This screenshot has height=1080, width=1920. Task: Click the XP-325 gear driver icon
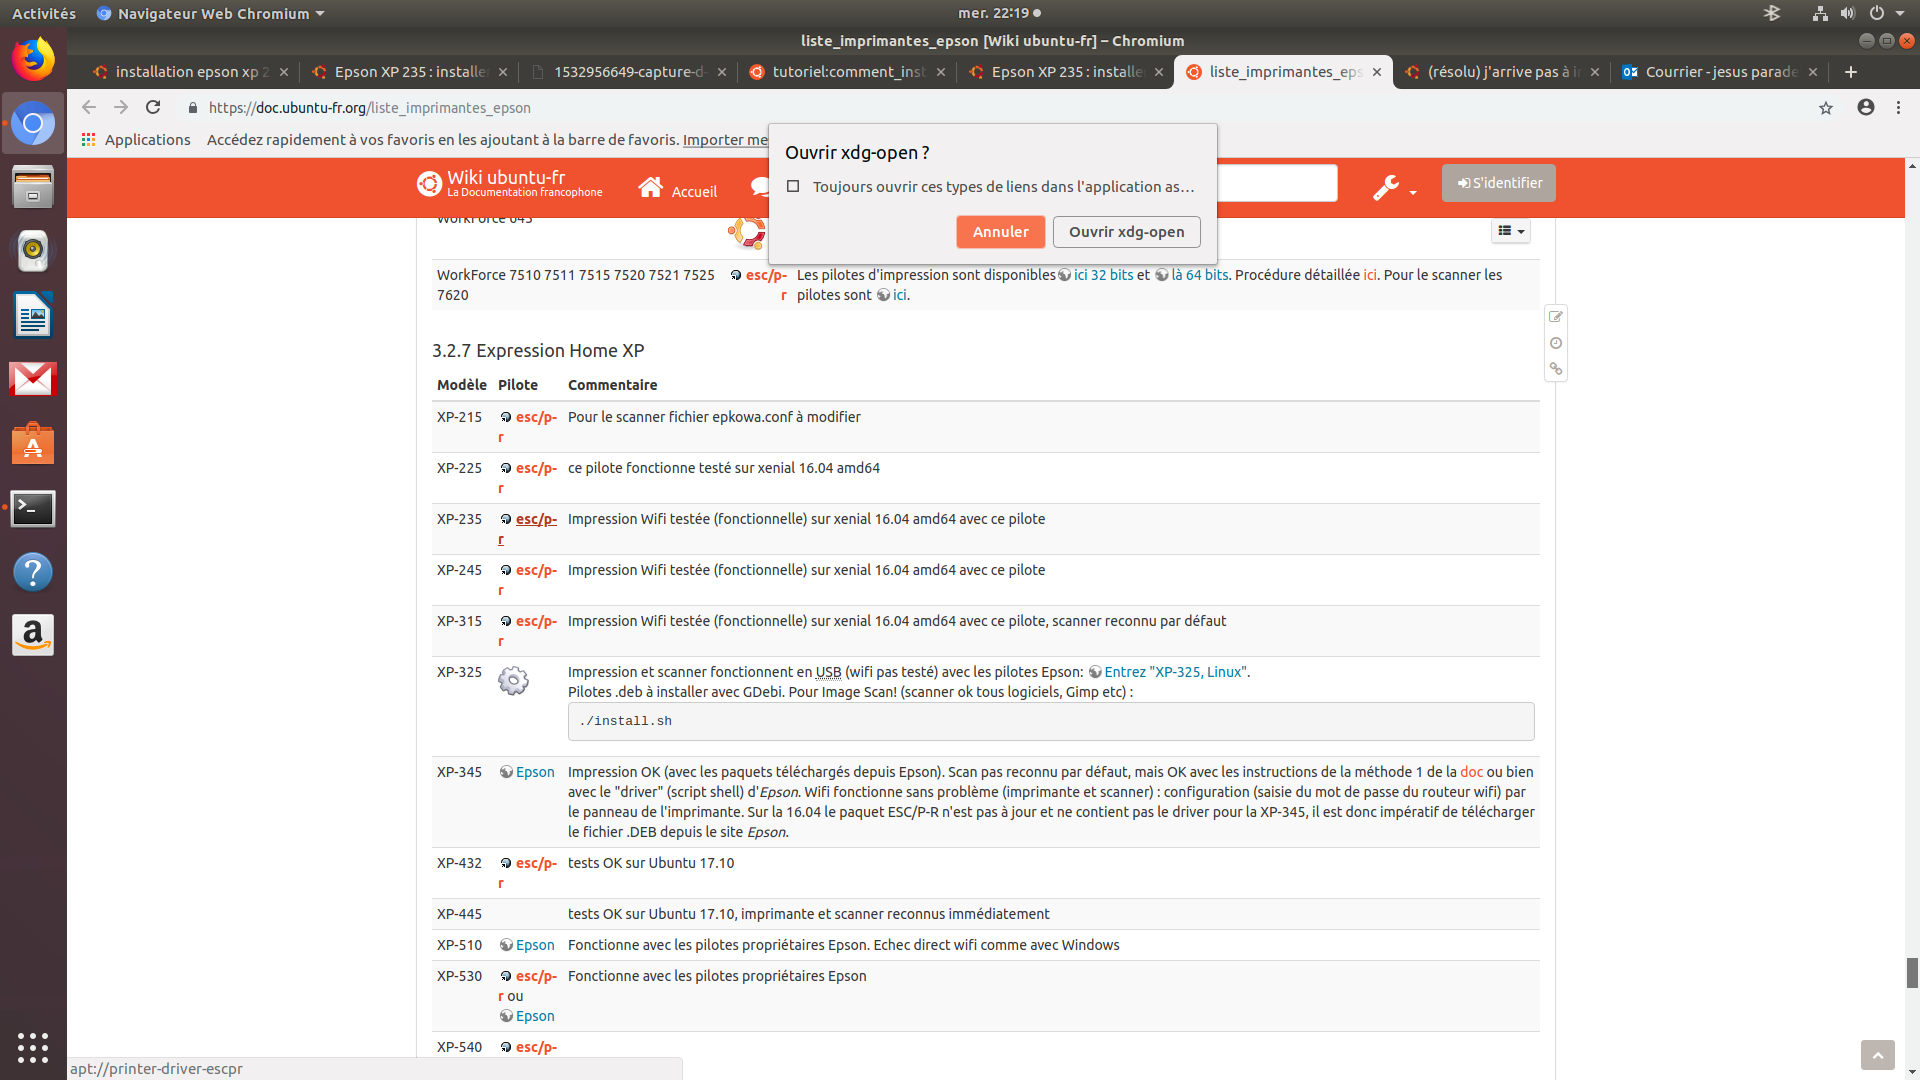pos(513,681)
